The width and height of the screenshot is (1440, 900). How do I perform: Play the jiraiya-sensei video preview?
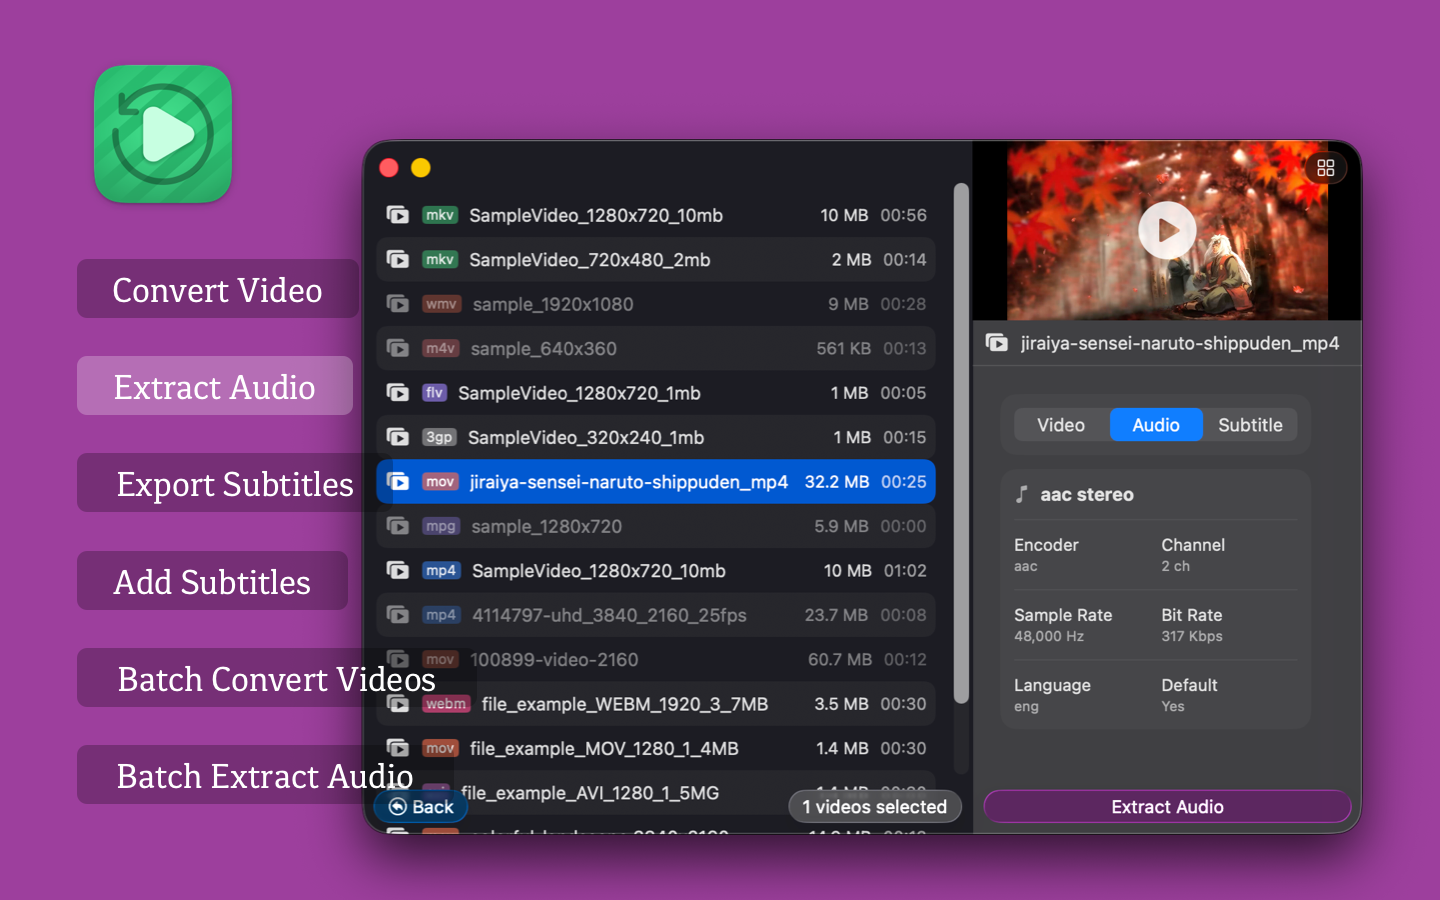(x=1167, y=231)
